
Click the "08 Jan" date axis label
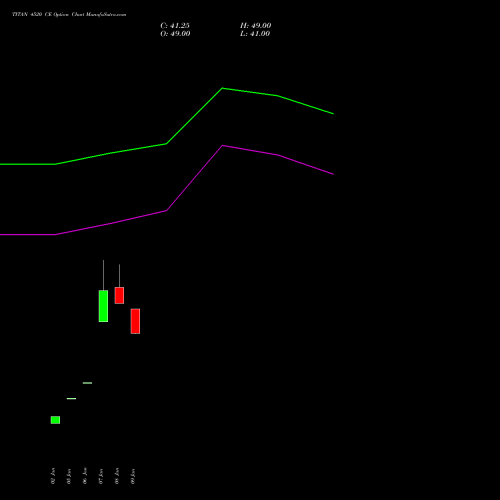tap(117, 476)
